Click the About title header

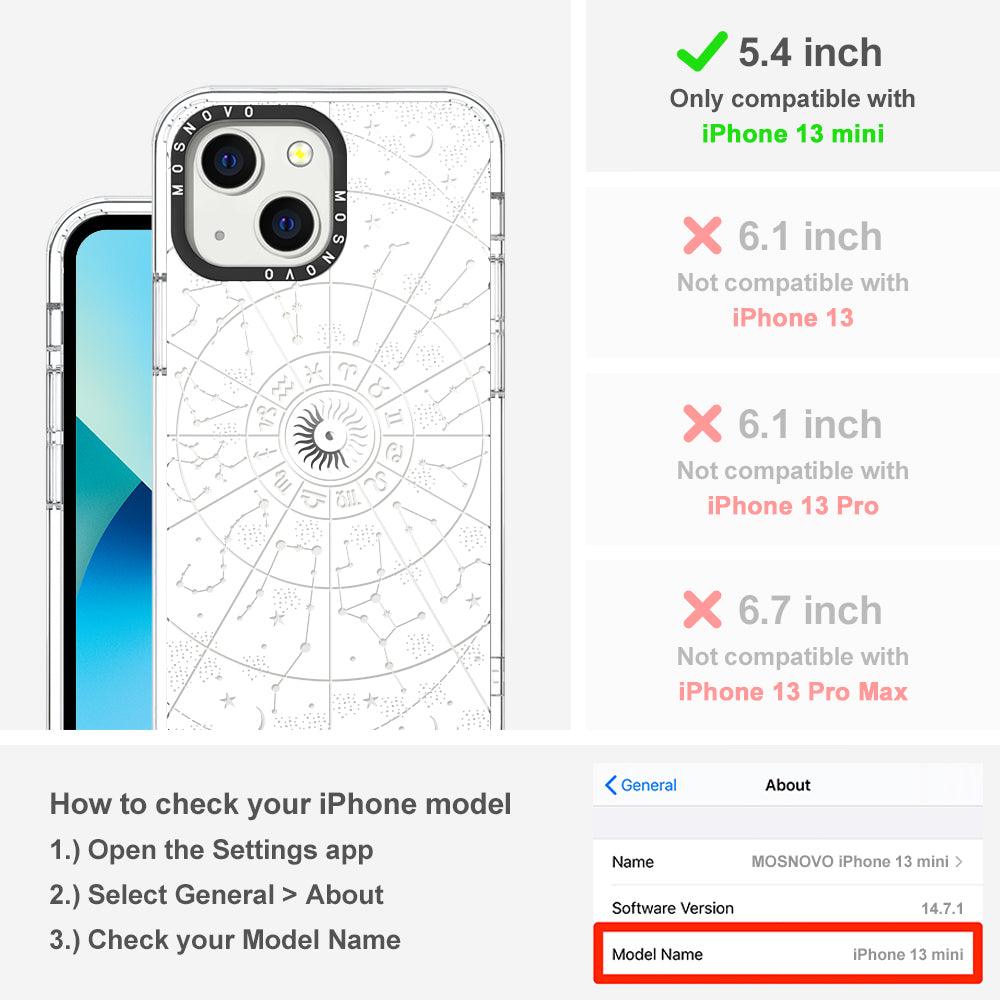coord(788,785)
